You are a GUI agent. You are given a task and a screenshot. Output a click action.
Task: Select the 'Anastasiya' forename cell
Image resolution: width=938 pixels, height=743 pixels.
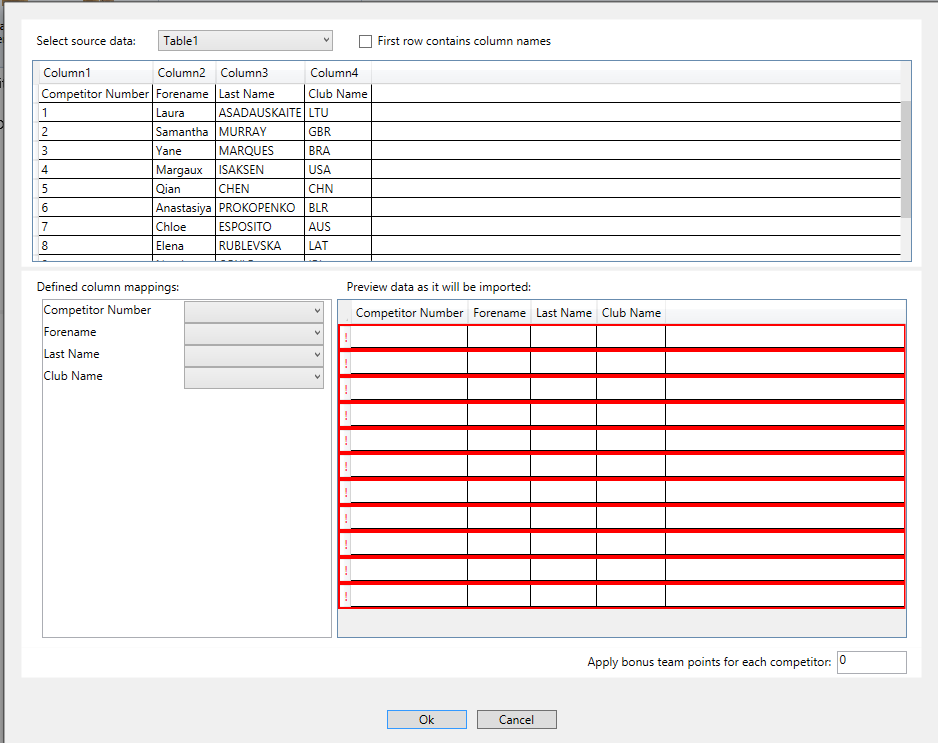pyautogui.click(x=184, y=208)
